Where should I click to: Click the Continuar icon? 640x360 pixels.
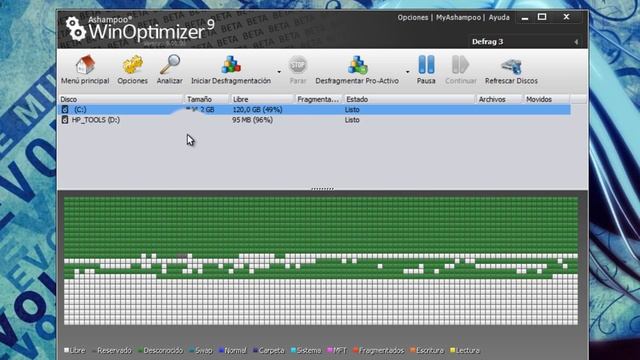point(460,65)
